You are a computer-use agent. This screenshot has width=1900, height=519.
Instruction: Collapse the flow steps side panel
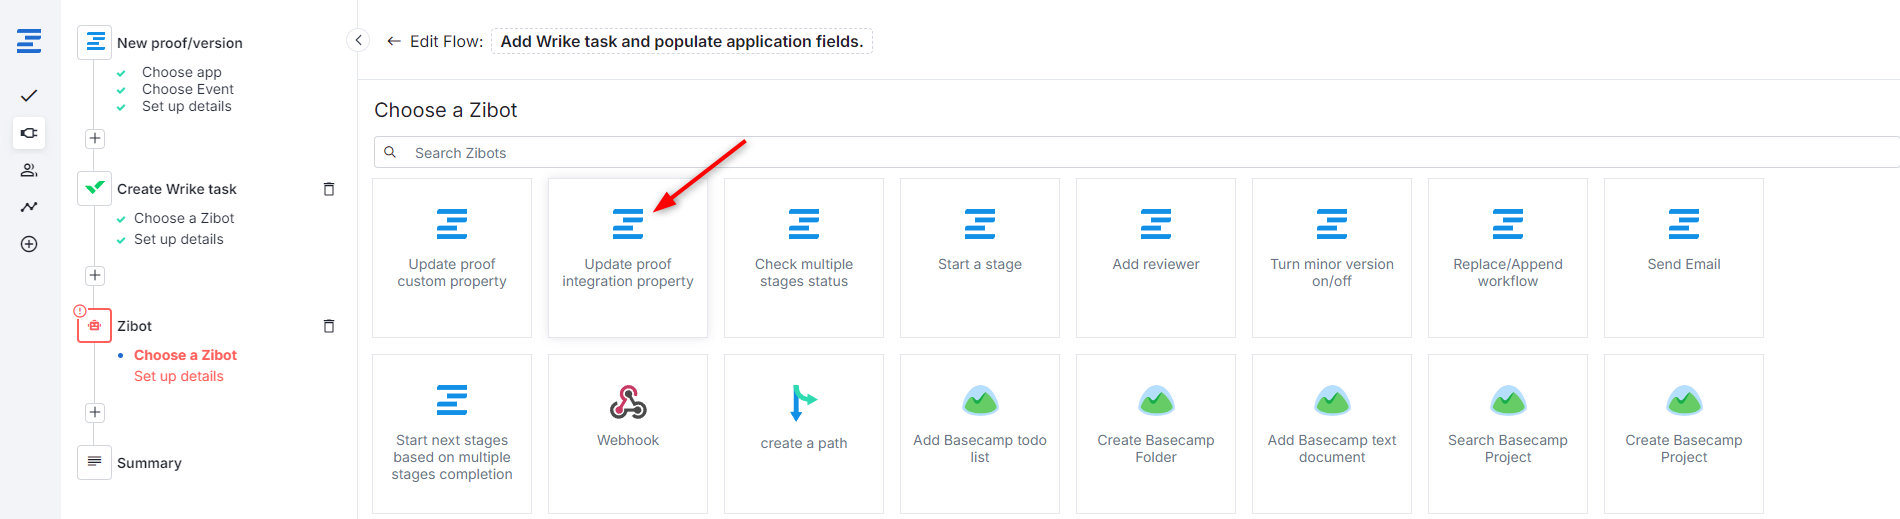[x=358, y=41]
